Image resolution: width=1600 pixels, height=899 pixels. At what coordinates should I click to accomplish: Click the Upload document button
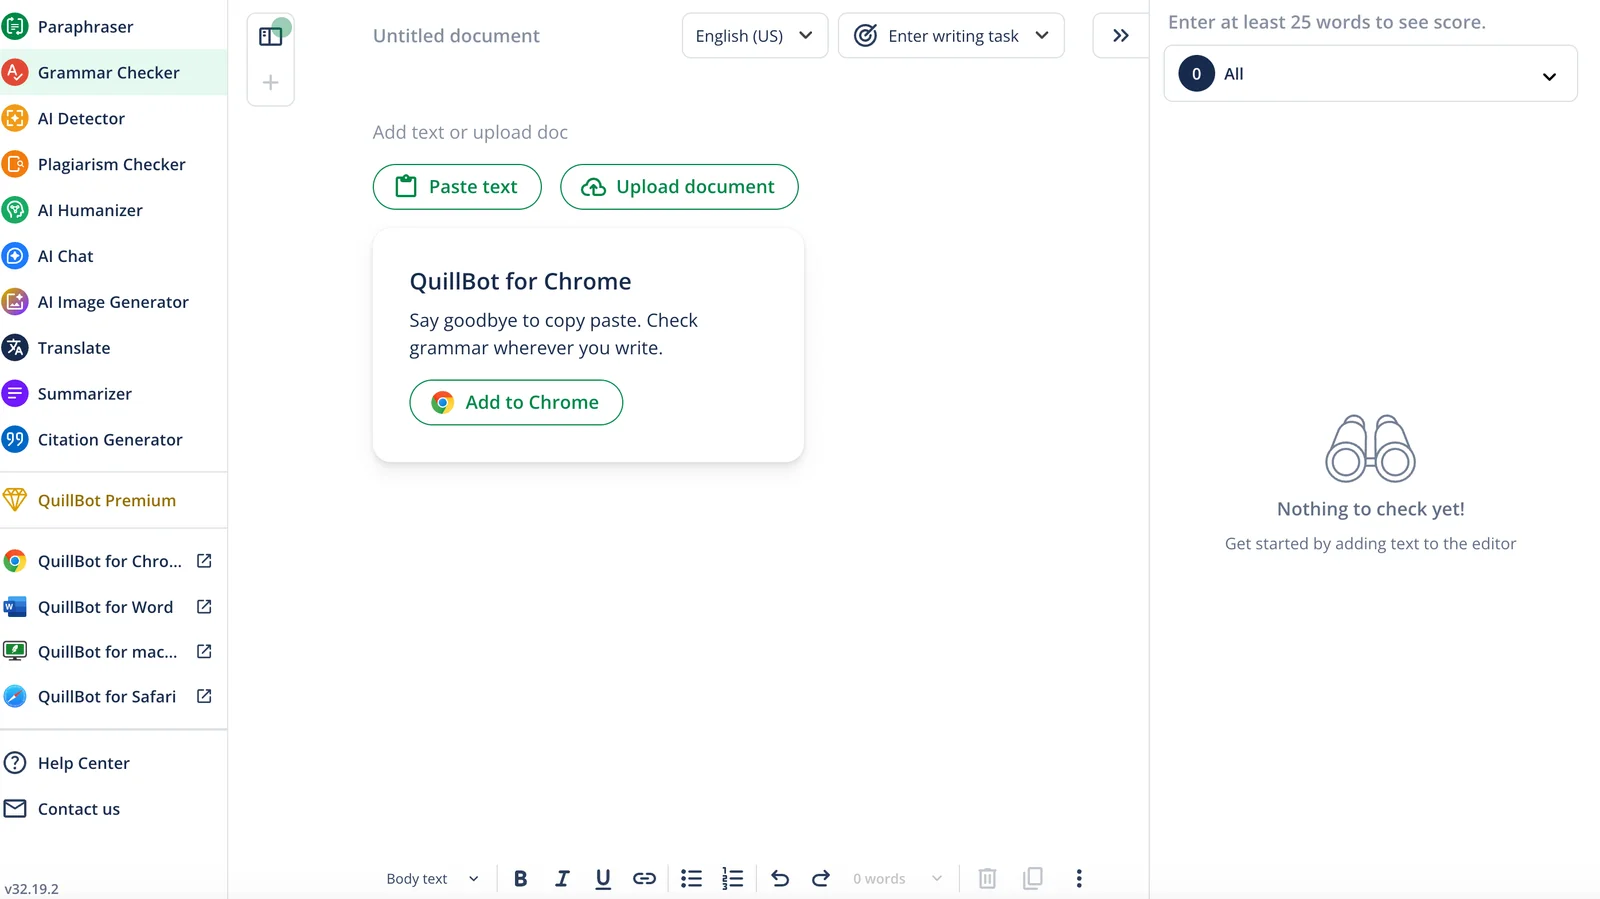pos(679,187)
